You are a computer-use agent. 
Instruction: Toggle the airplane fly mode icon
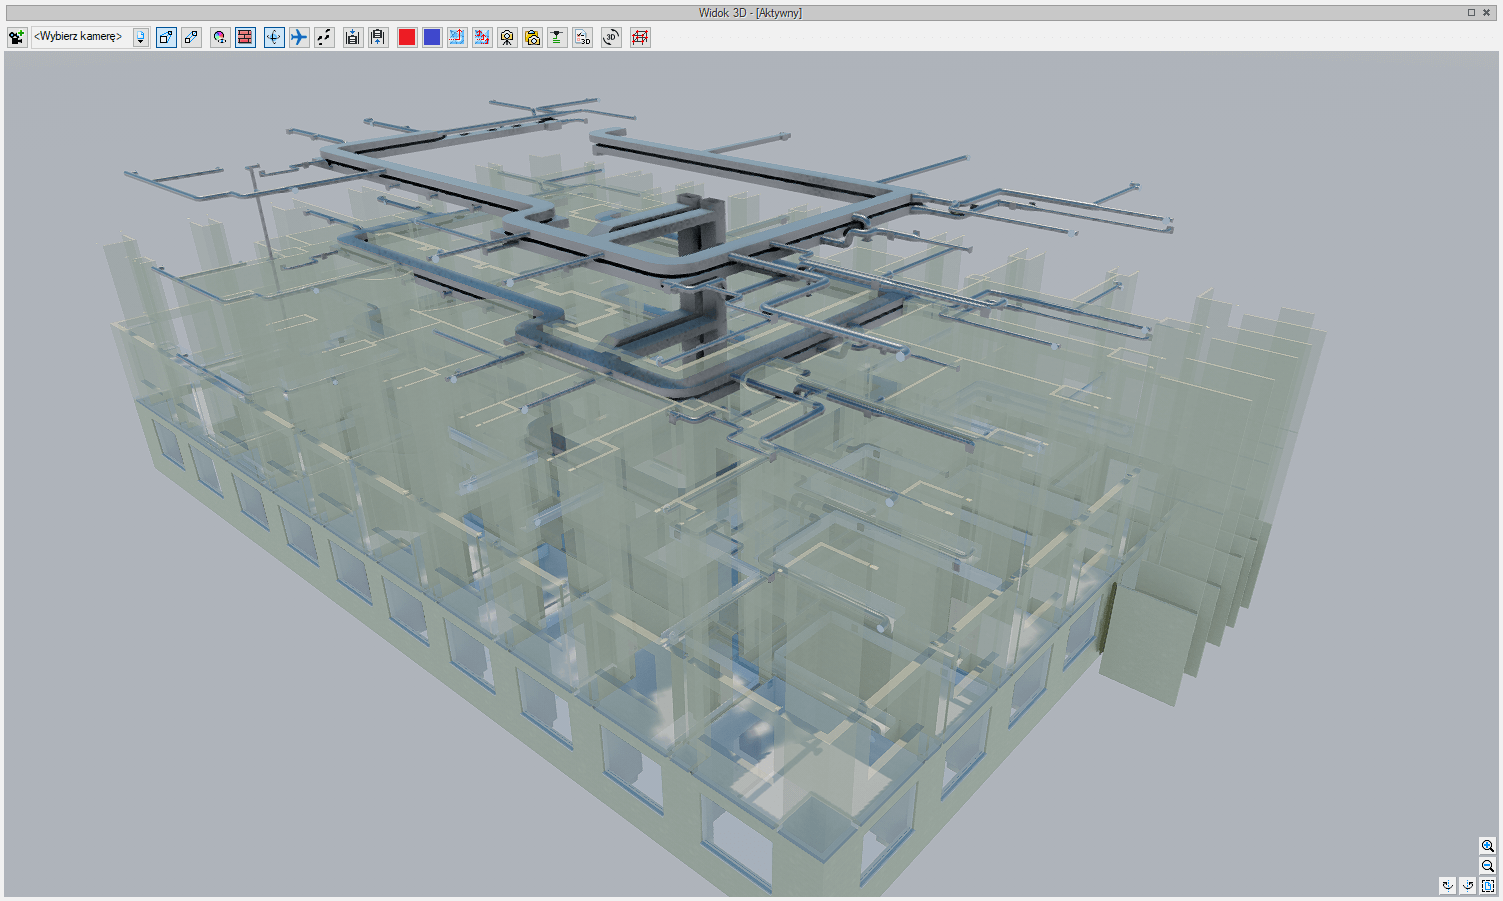(299, 37)
